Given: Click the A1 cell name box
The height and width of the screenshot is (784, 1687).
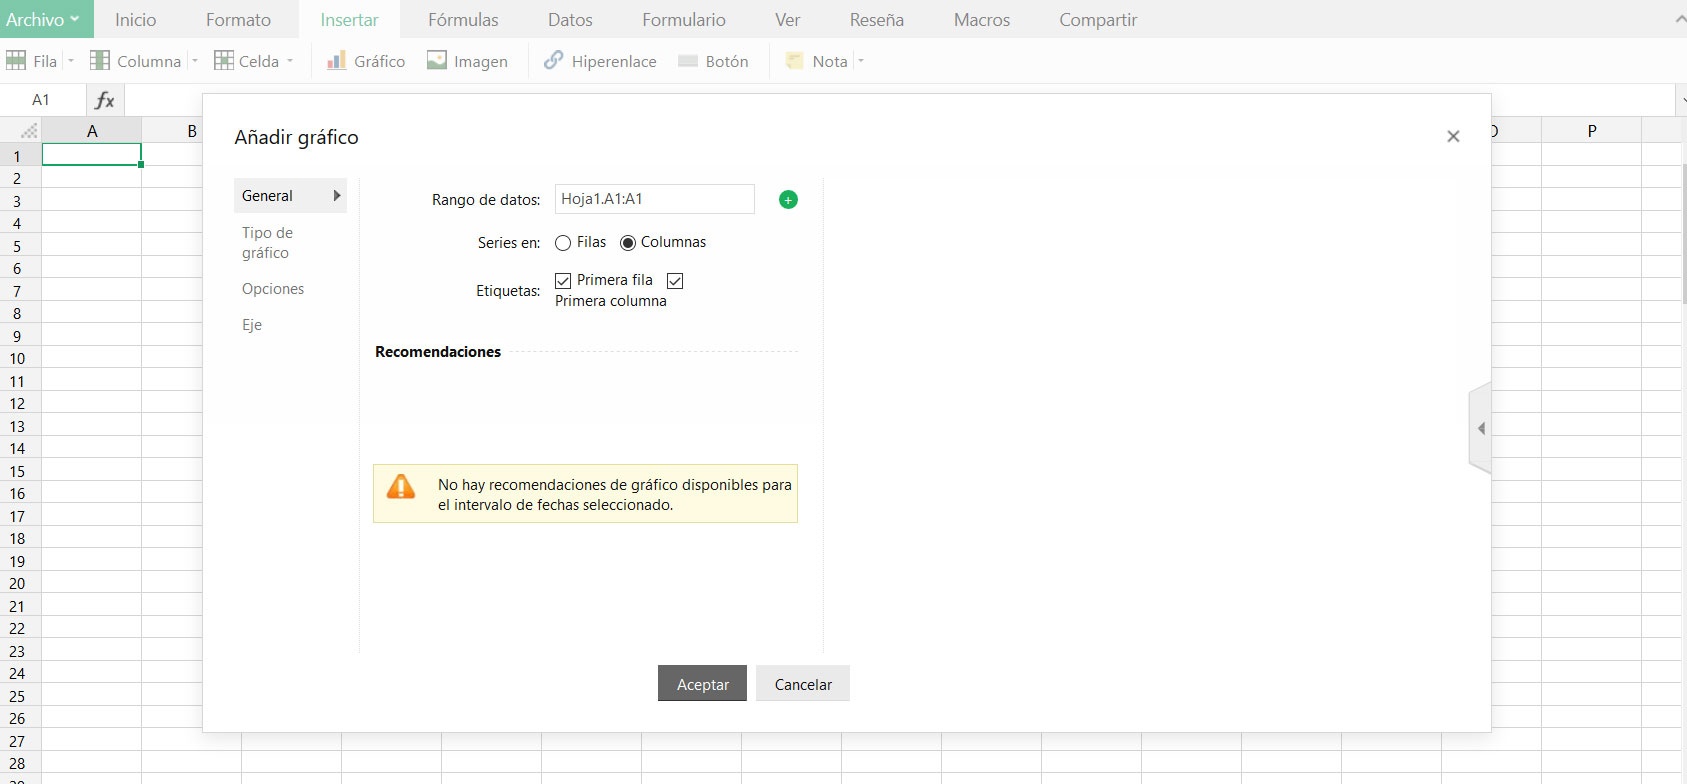Looking at the screenshot, I should [x=41, y=100].
